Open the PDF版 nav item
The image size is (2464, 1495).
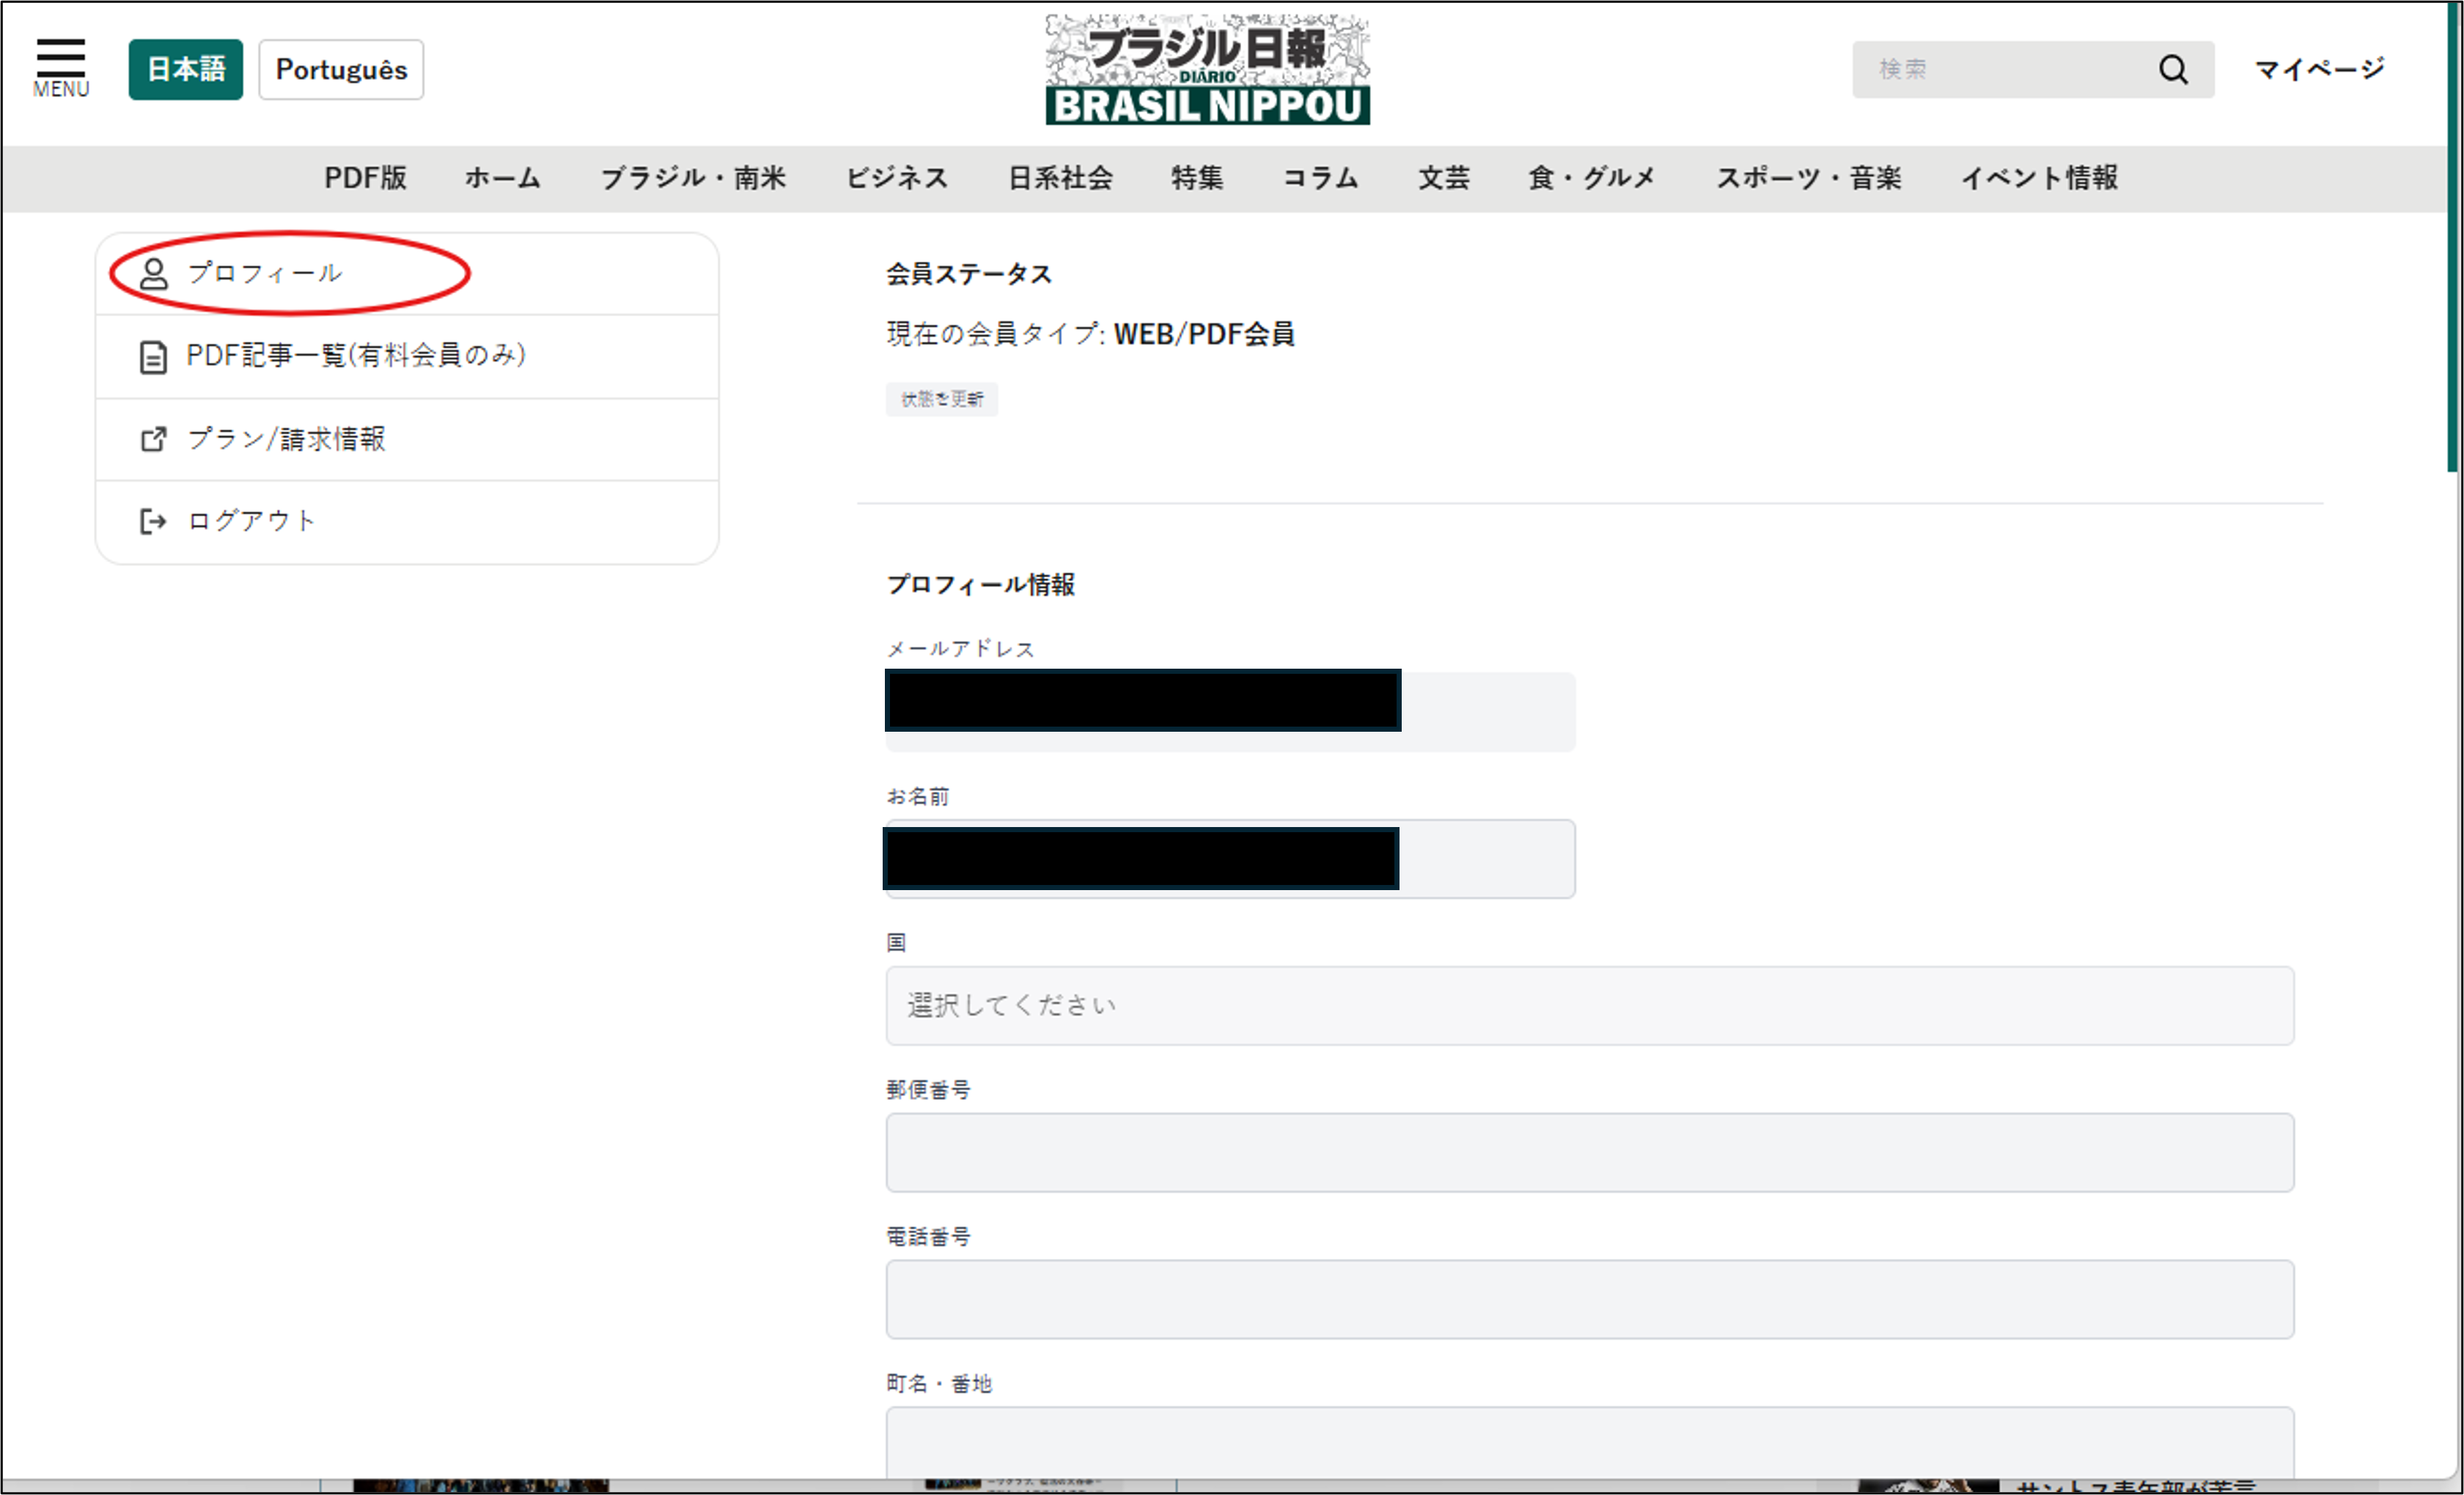click(x=365, y=178)
